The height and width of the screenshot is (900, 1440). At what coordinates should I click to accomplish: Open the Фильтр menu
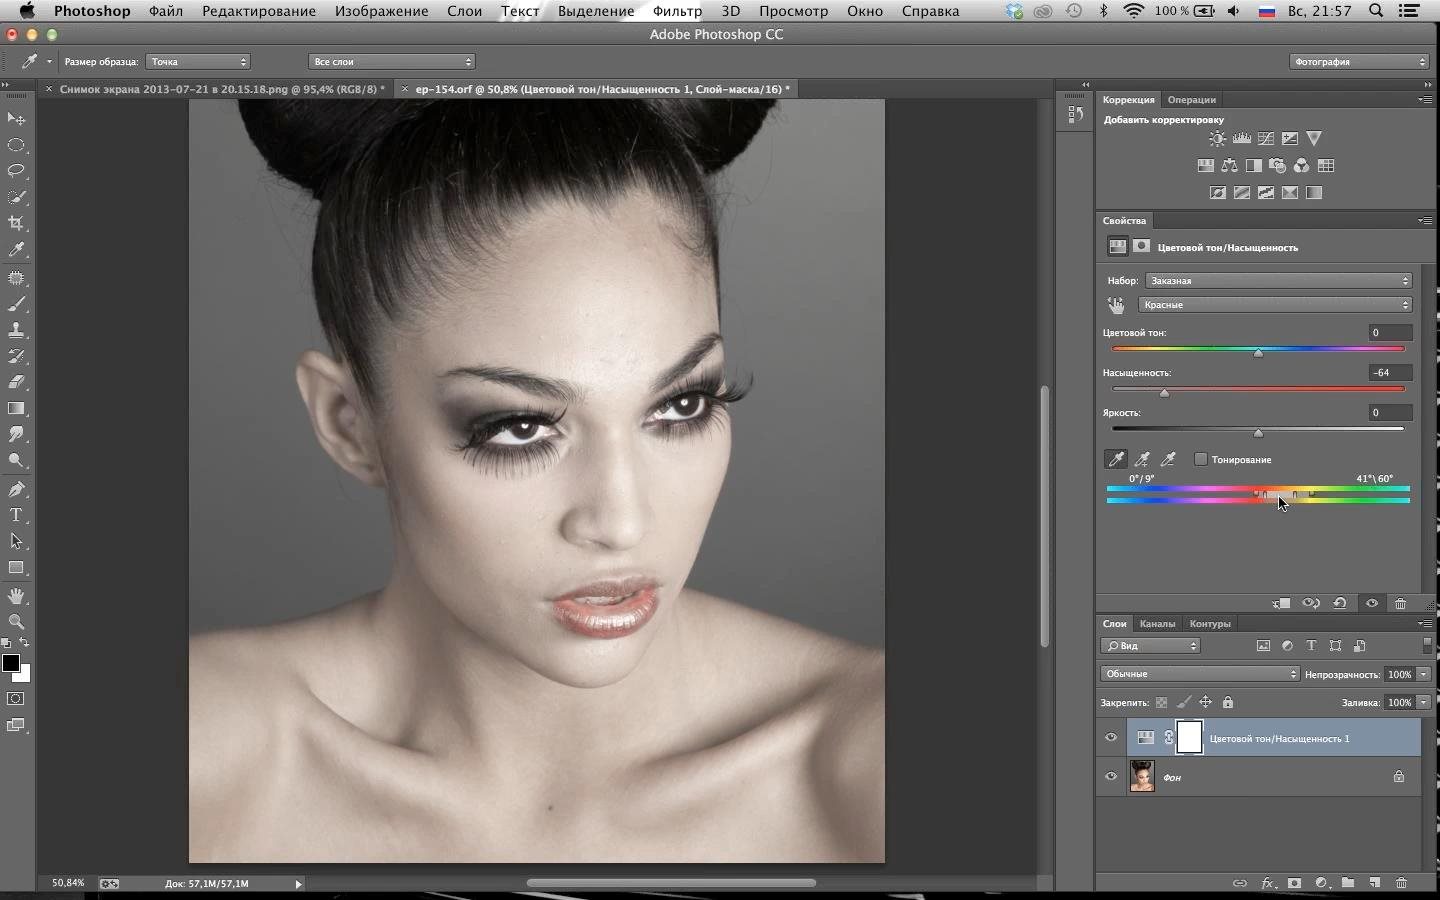677,11
